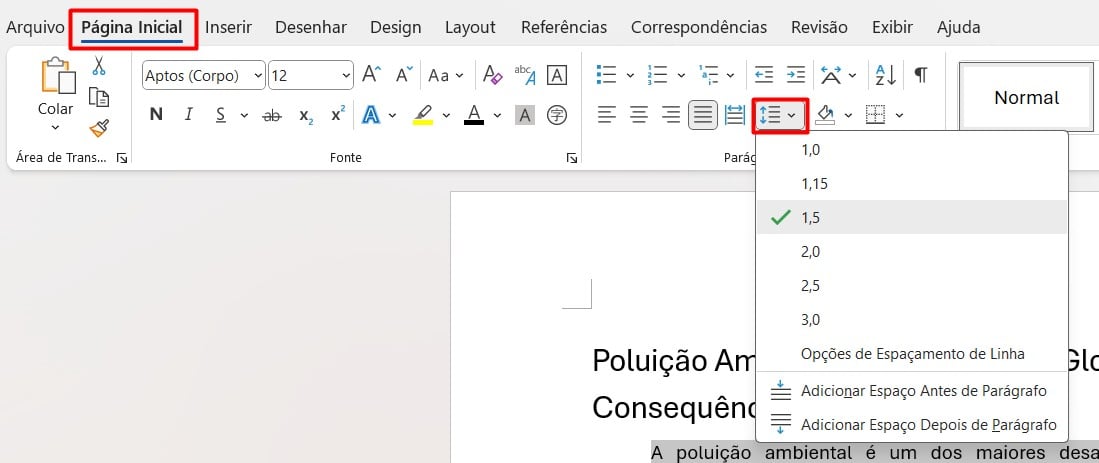Open the Fonte dialog launcher
This screenshot has height=463, width=1099.
pos(571,158)
